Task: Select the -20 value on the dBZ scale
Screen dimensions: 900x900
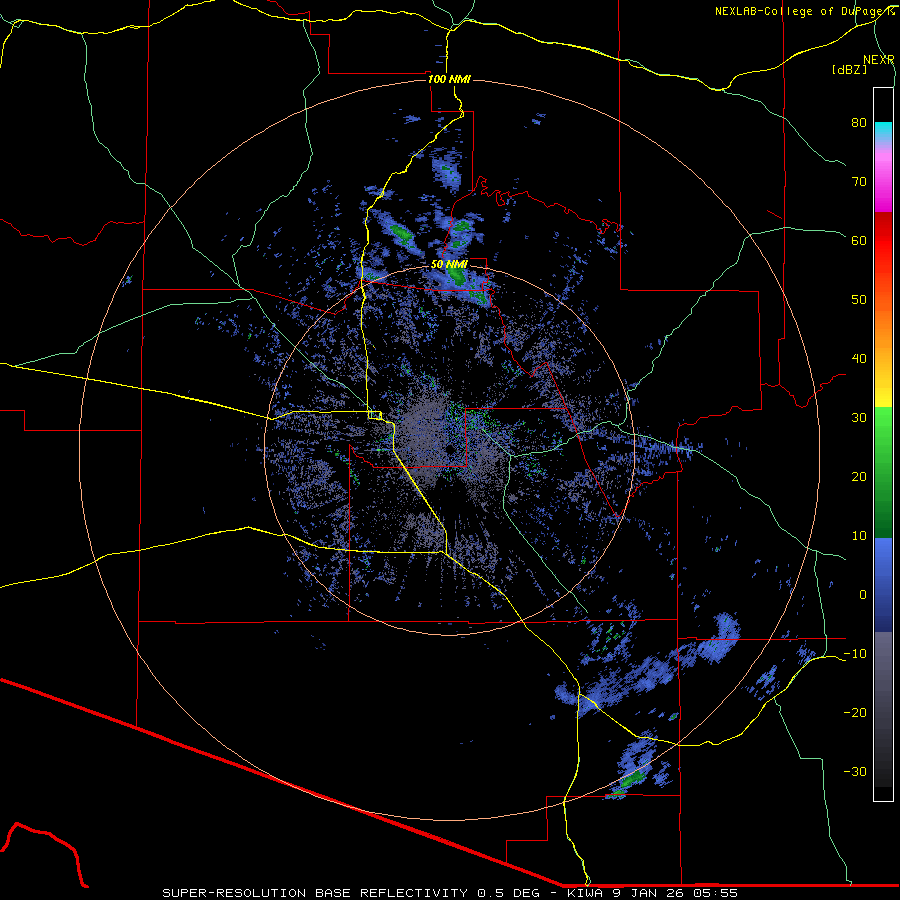Action: click(x=855, y=712)
